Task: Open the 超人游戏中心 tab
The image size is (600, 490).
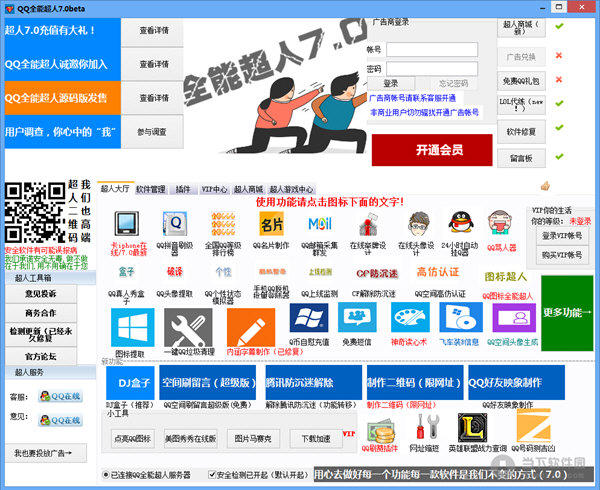Action: pyautogui.click(x=291, y=189)
